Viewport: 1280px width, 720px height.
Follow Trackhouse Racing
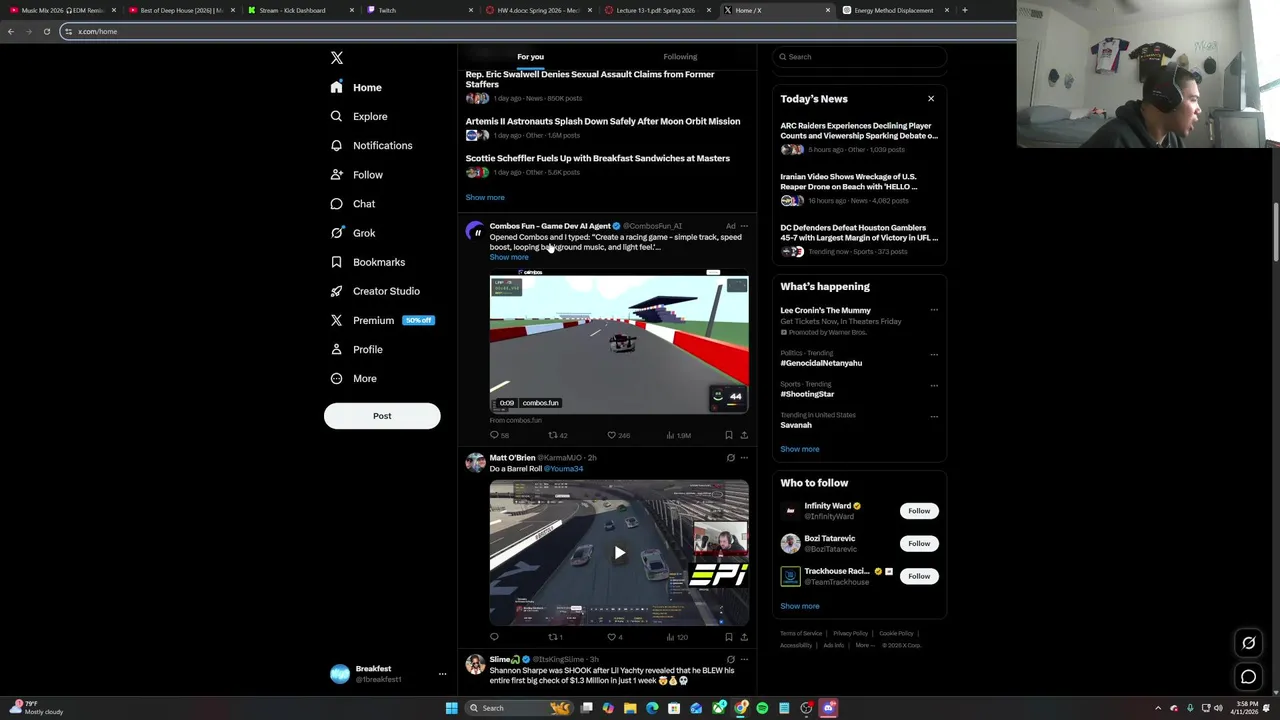(919, 576)
